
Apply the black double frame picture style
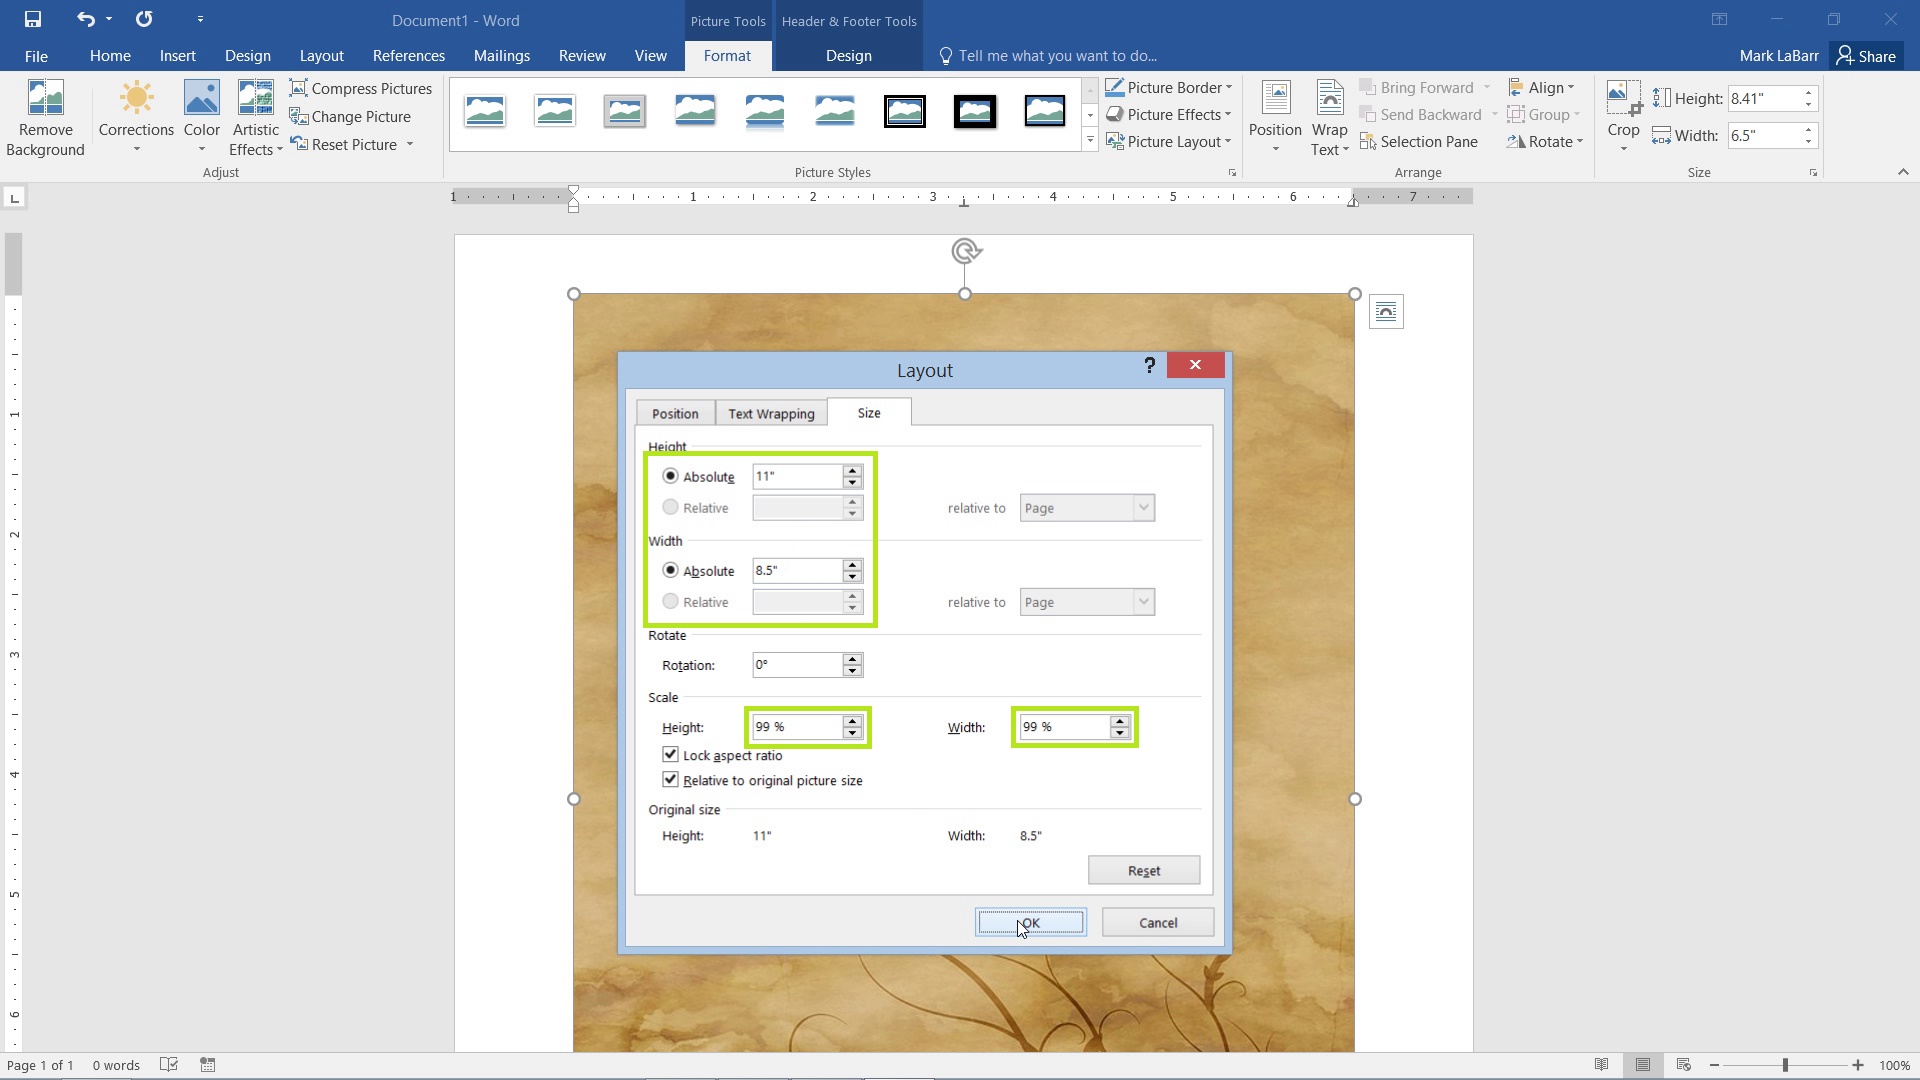tap(905, 111)
